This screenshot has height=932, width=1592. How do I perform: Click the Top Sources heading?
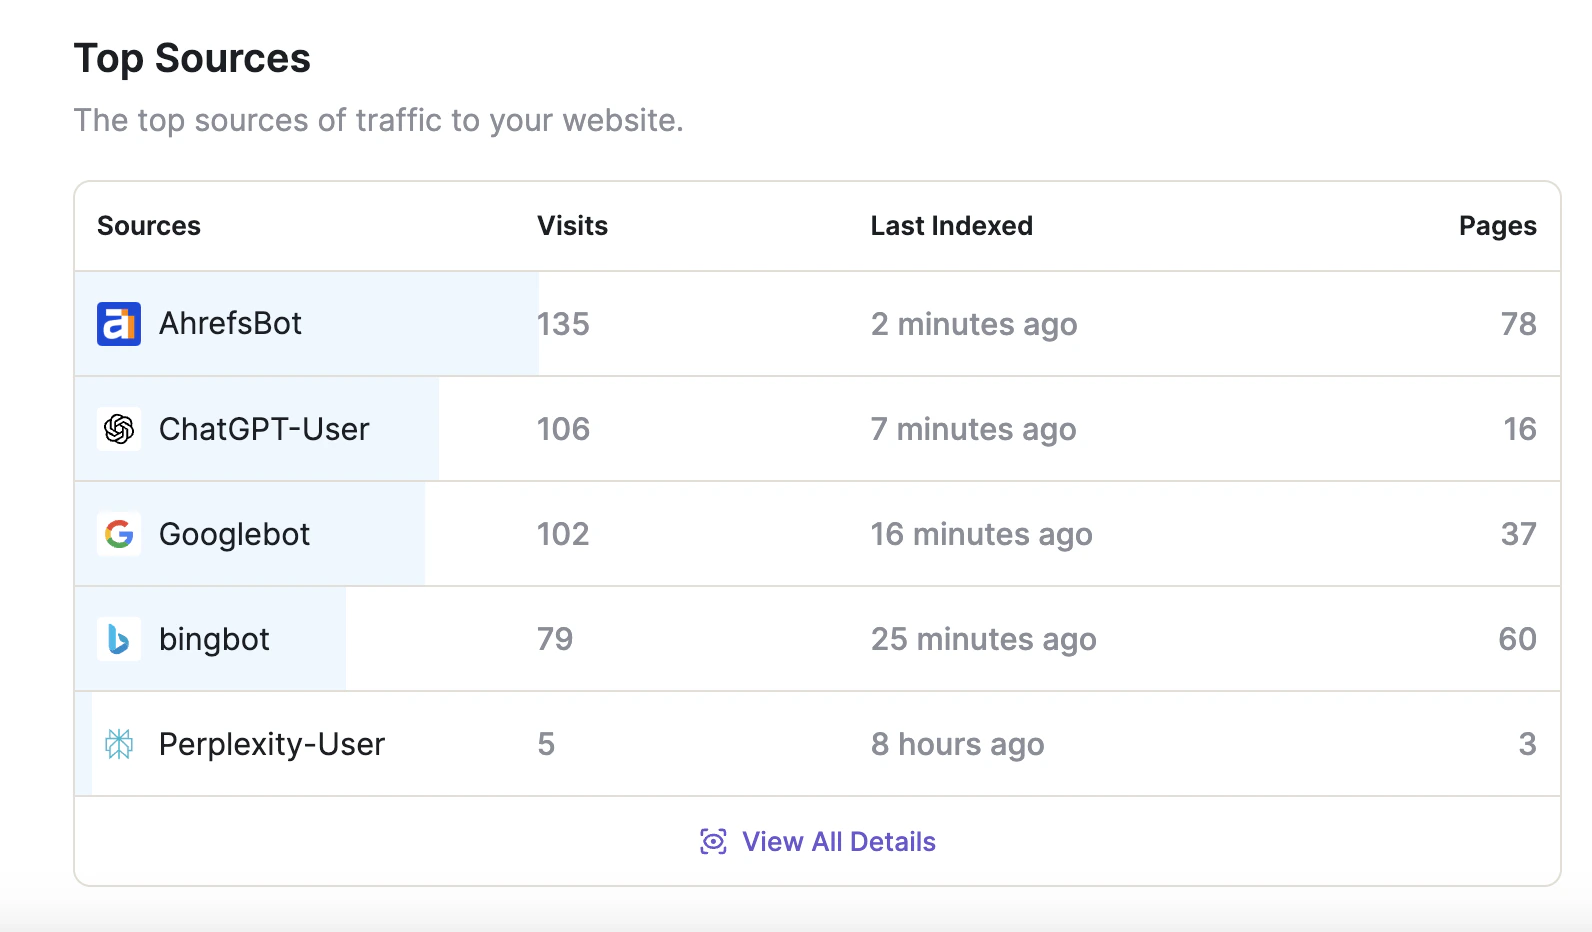(192, 58)
